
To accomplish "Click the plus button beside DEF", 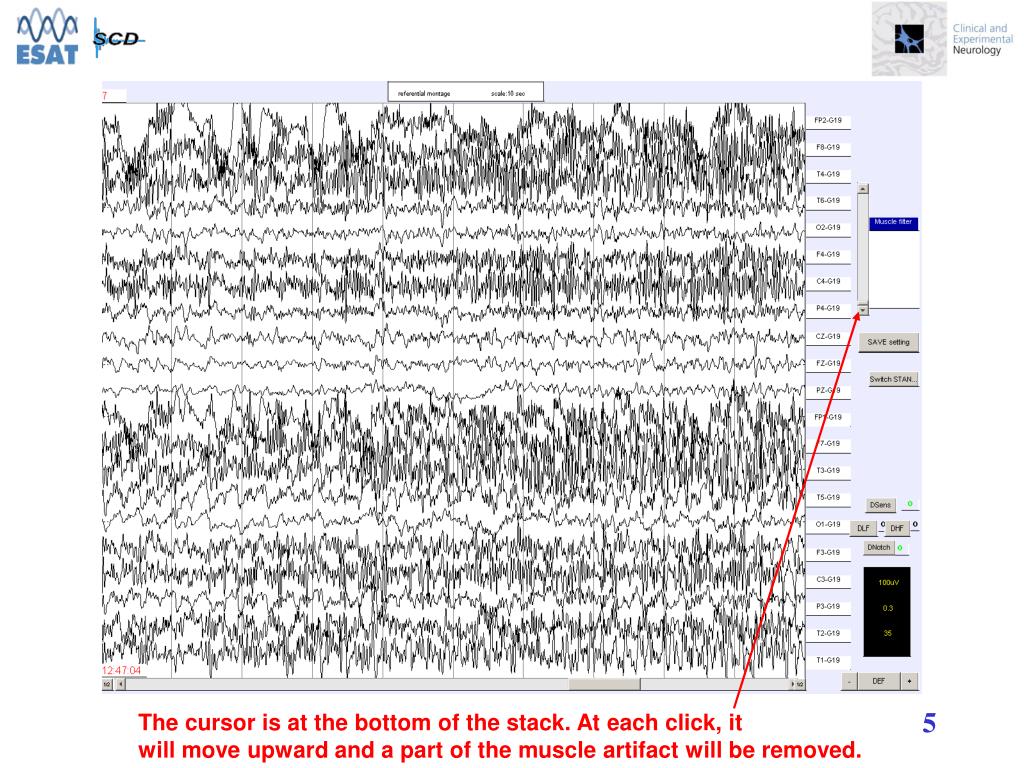I will click(x=909, y=681).
